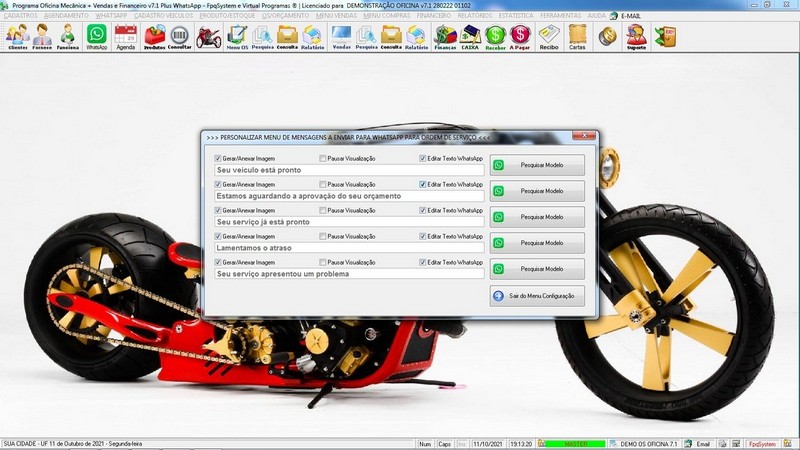Screen dimensions: 800x450
Task: Click the 'Seu veiculo está pronto' text field
Action: tap(349, 170)
